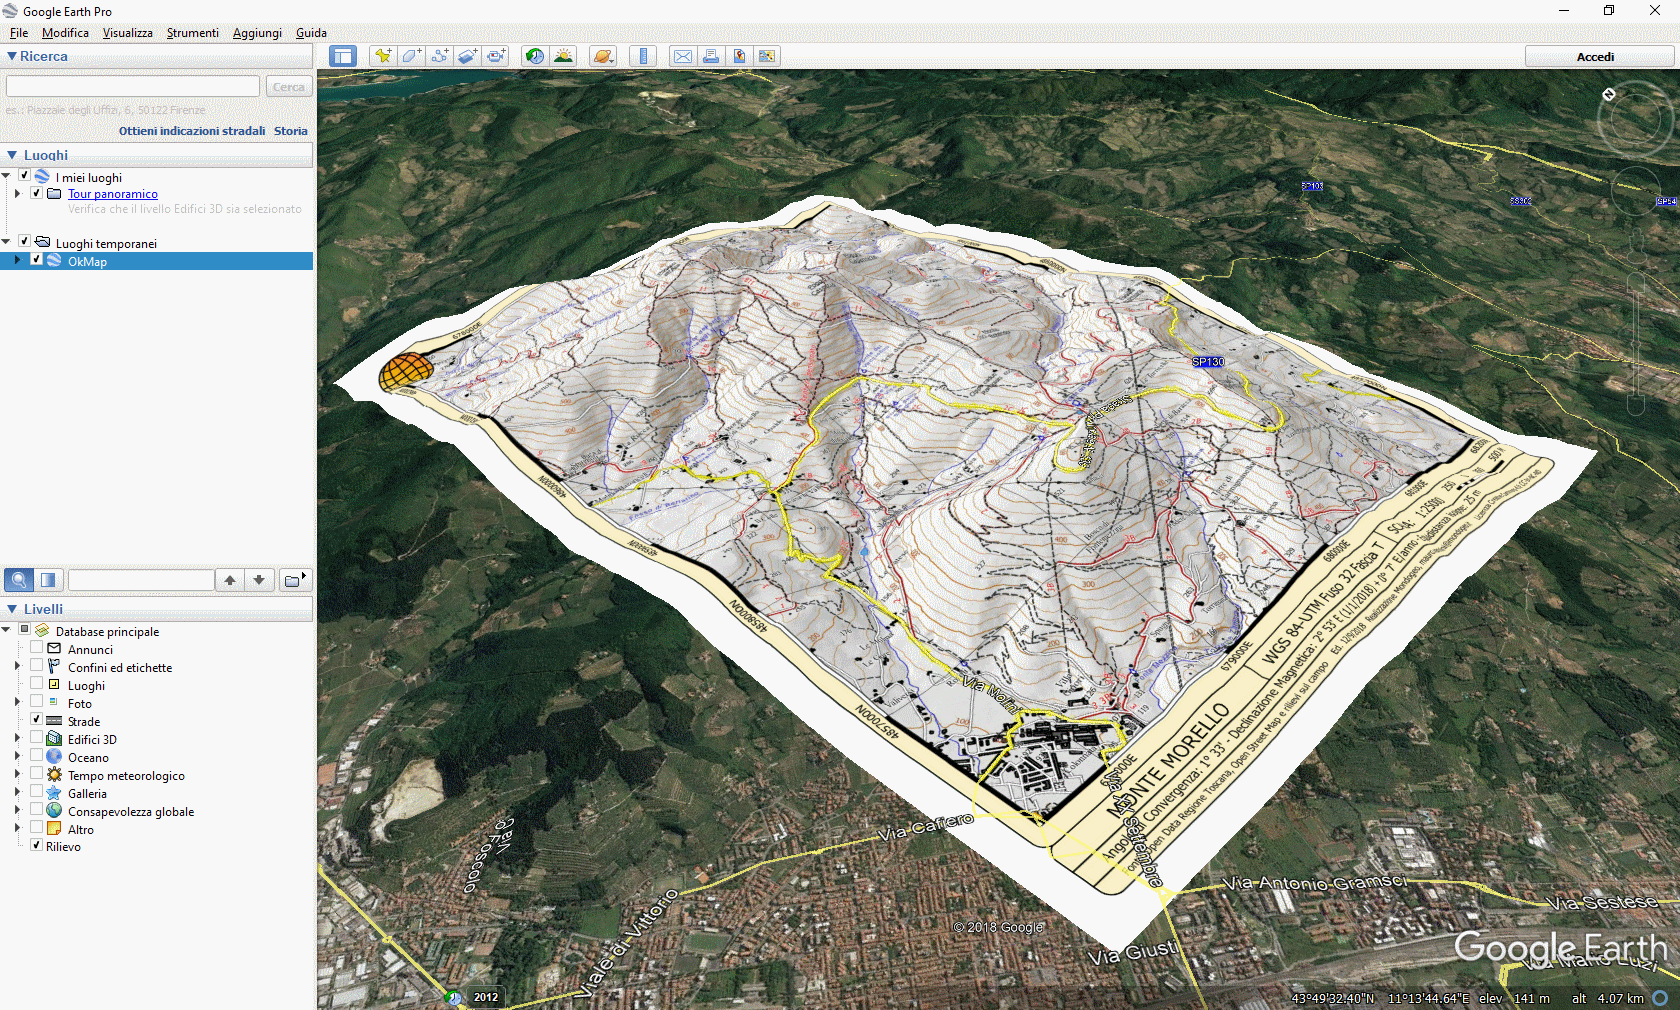Image resolution: width=1680 pixels, height=1010 pixels.
Task: Disable the Strade layer checkbox
Action: pos(36,720)
